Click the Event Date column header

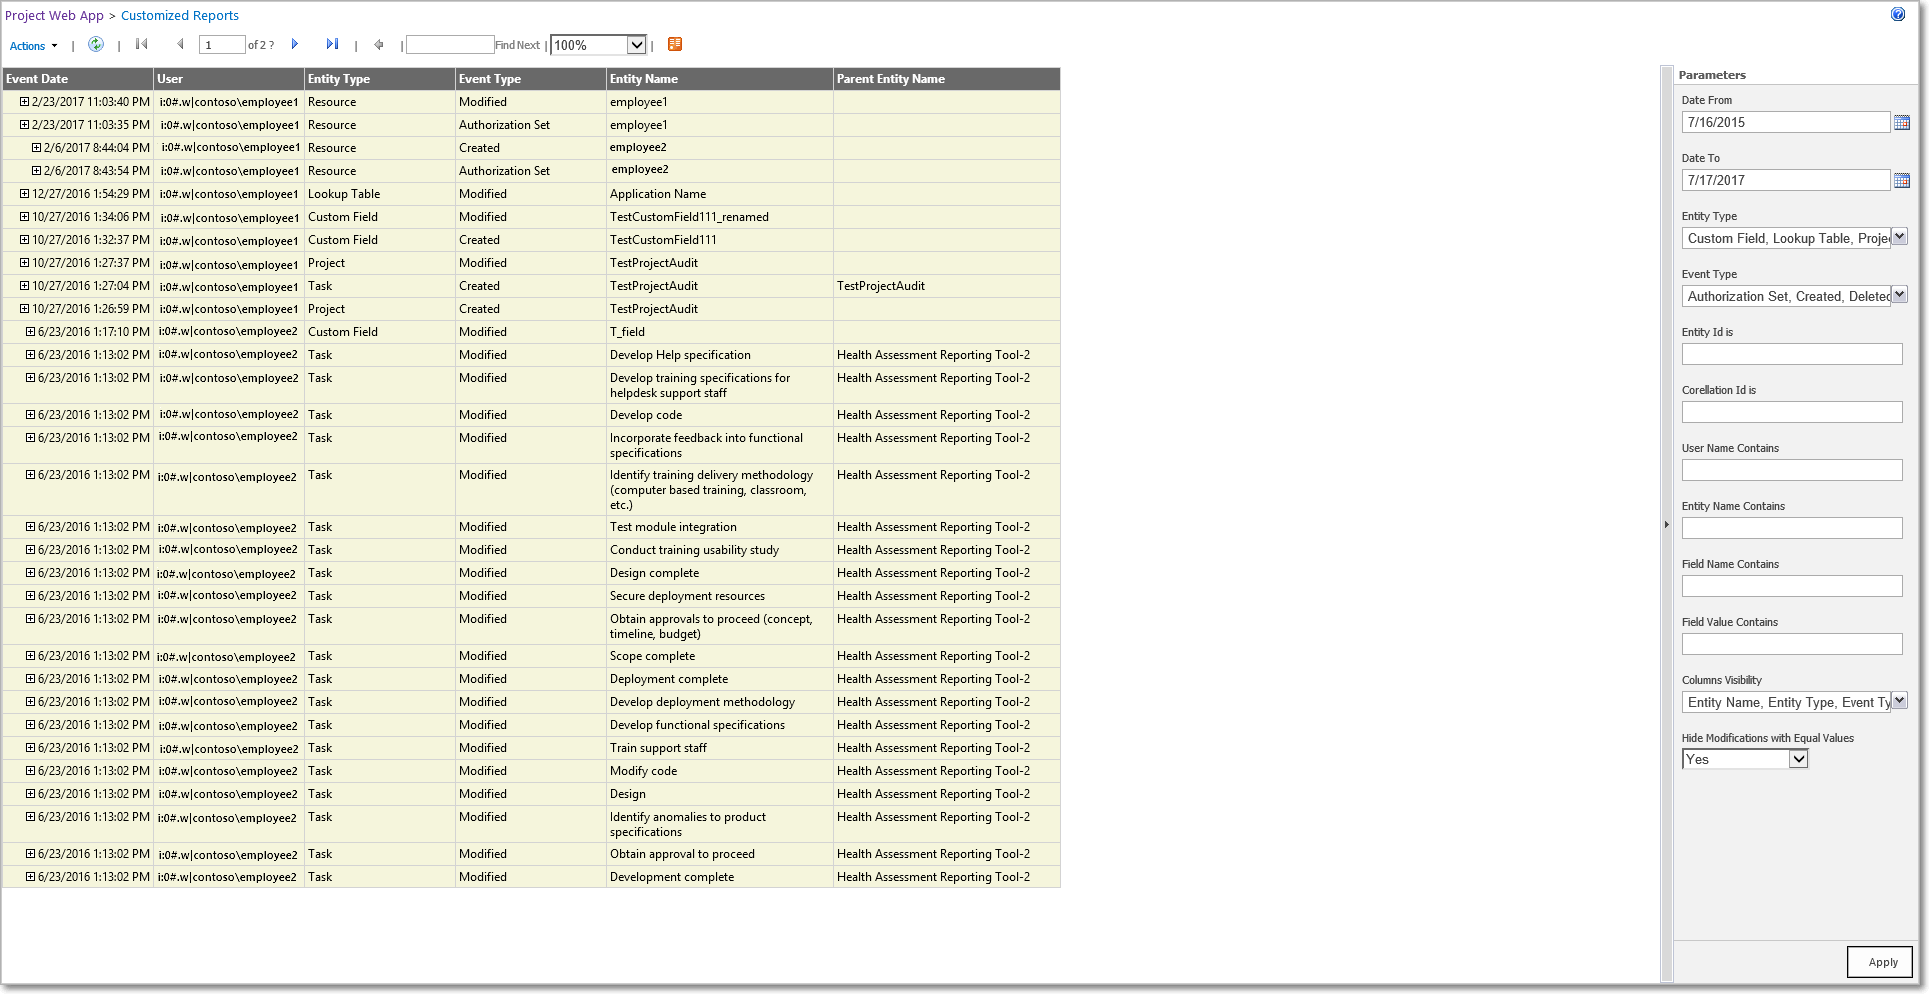point(78,79)
